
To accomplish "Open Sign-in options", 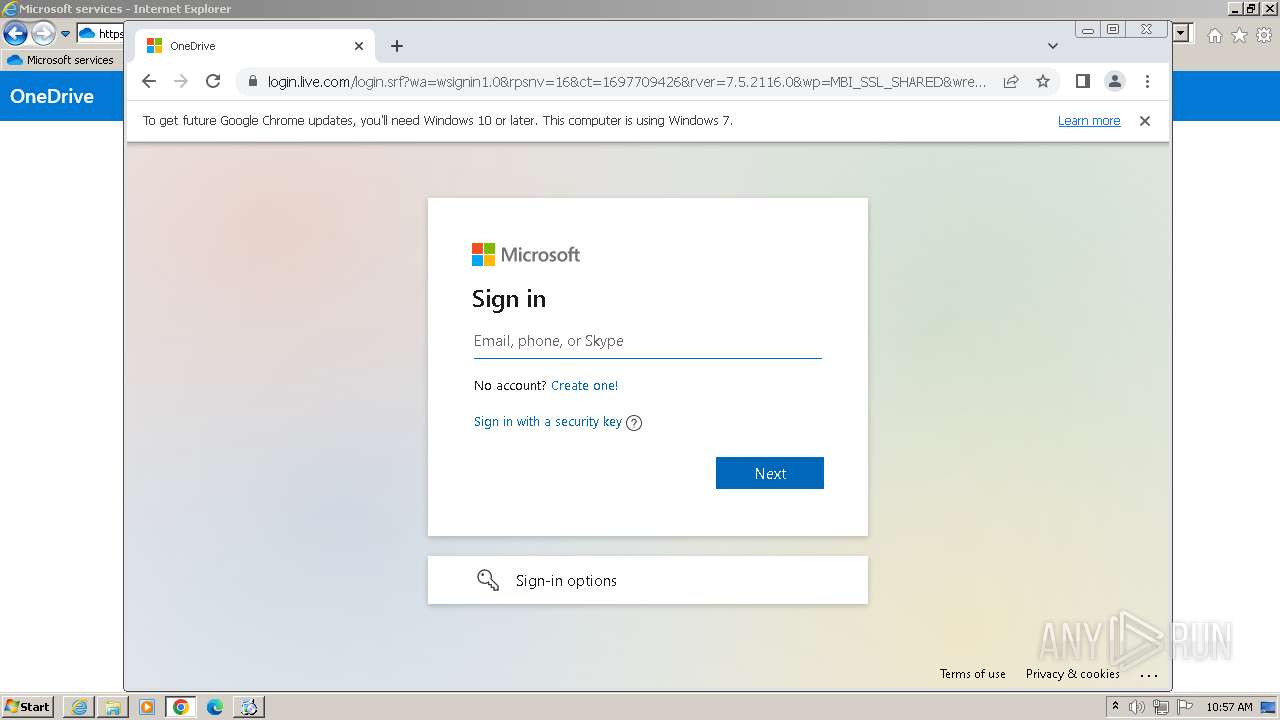I will [648, 580].
